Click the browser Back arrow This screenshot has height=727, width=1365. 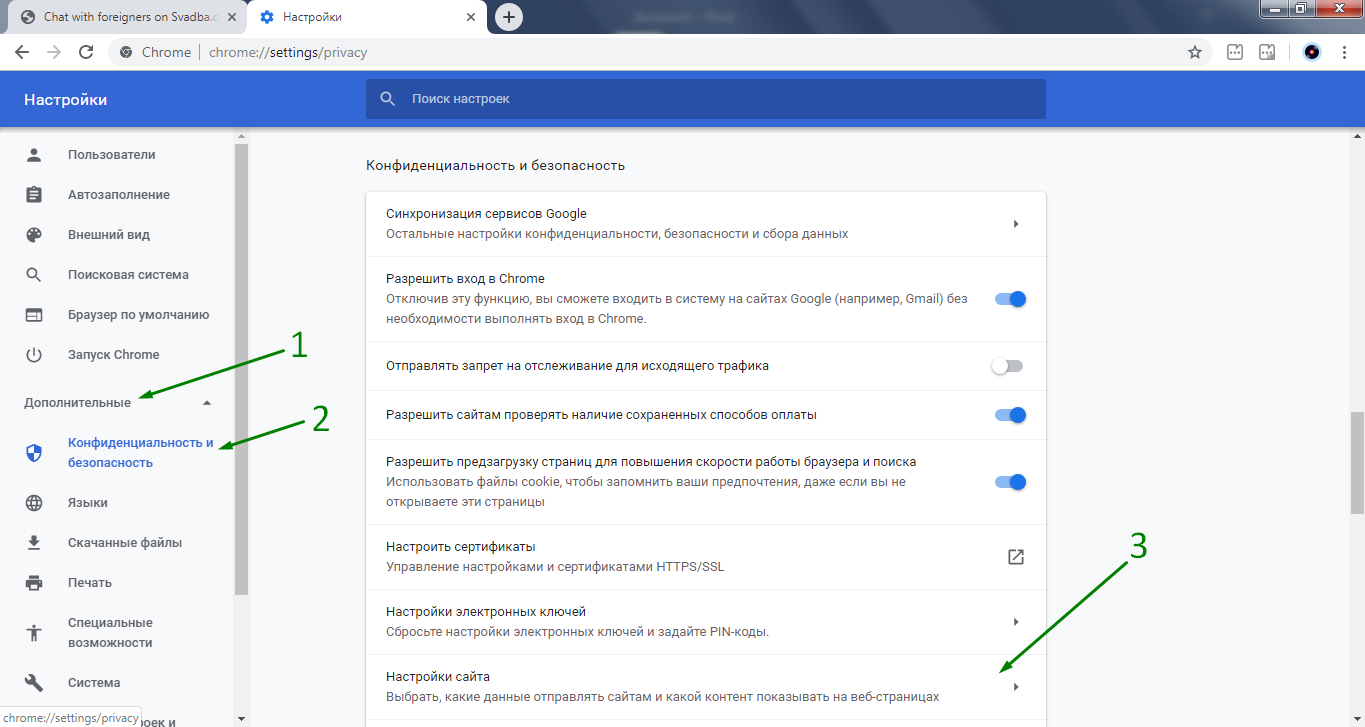pyautogui.click(x=22, y=52)
